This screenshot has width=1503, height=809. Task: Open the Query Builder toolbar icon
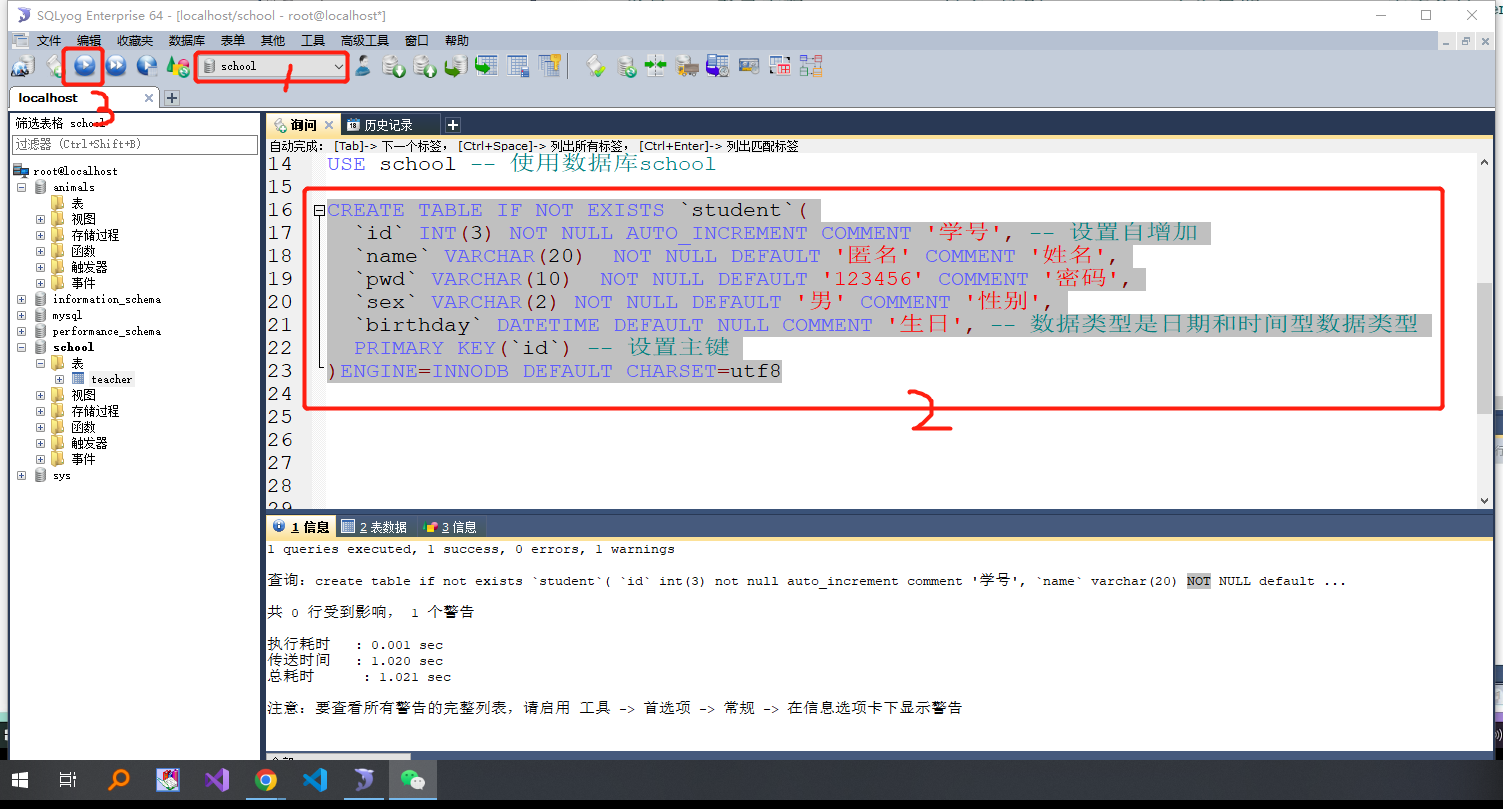coord(780,66)
